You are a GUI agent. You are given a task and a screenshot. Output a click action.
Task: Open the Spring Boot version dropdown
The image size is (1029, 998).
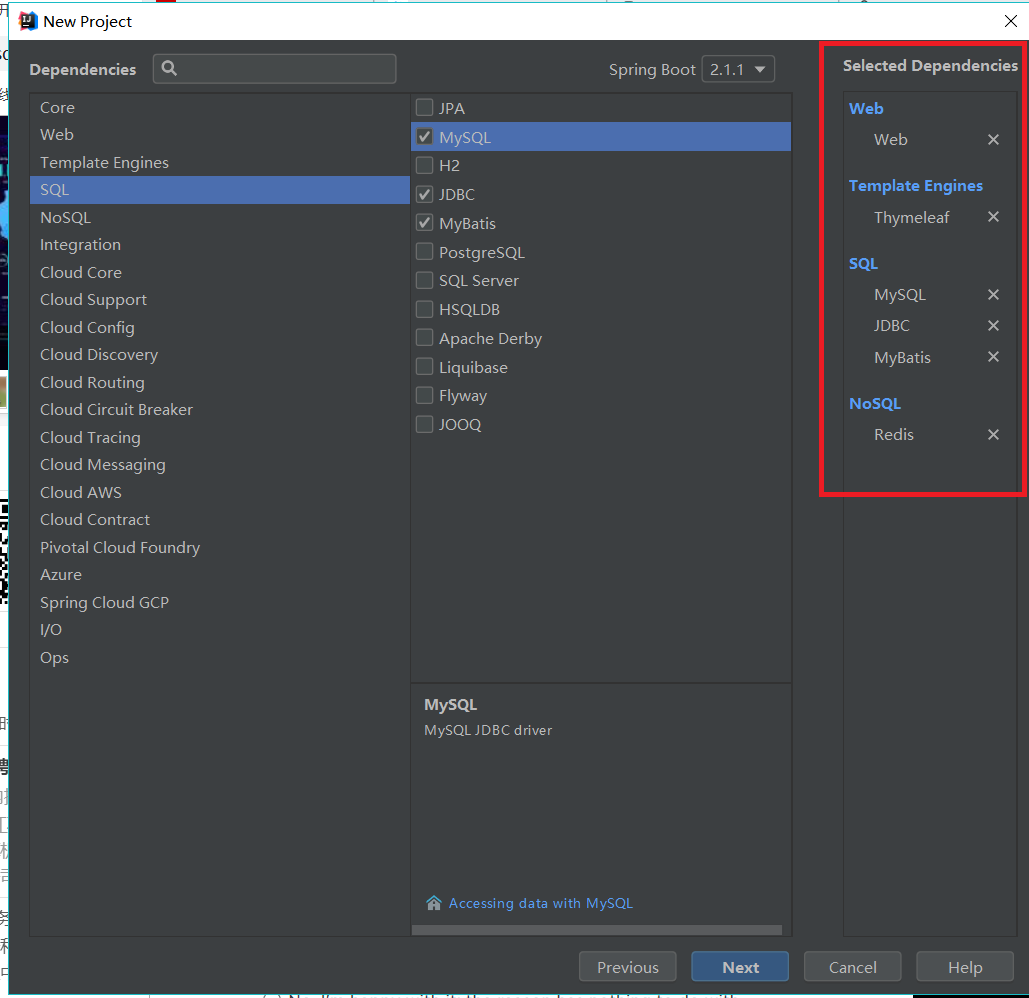tap(738, 69)
